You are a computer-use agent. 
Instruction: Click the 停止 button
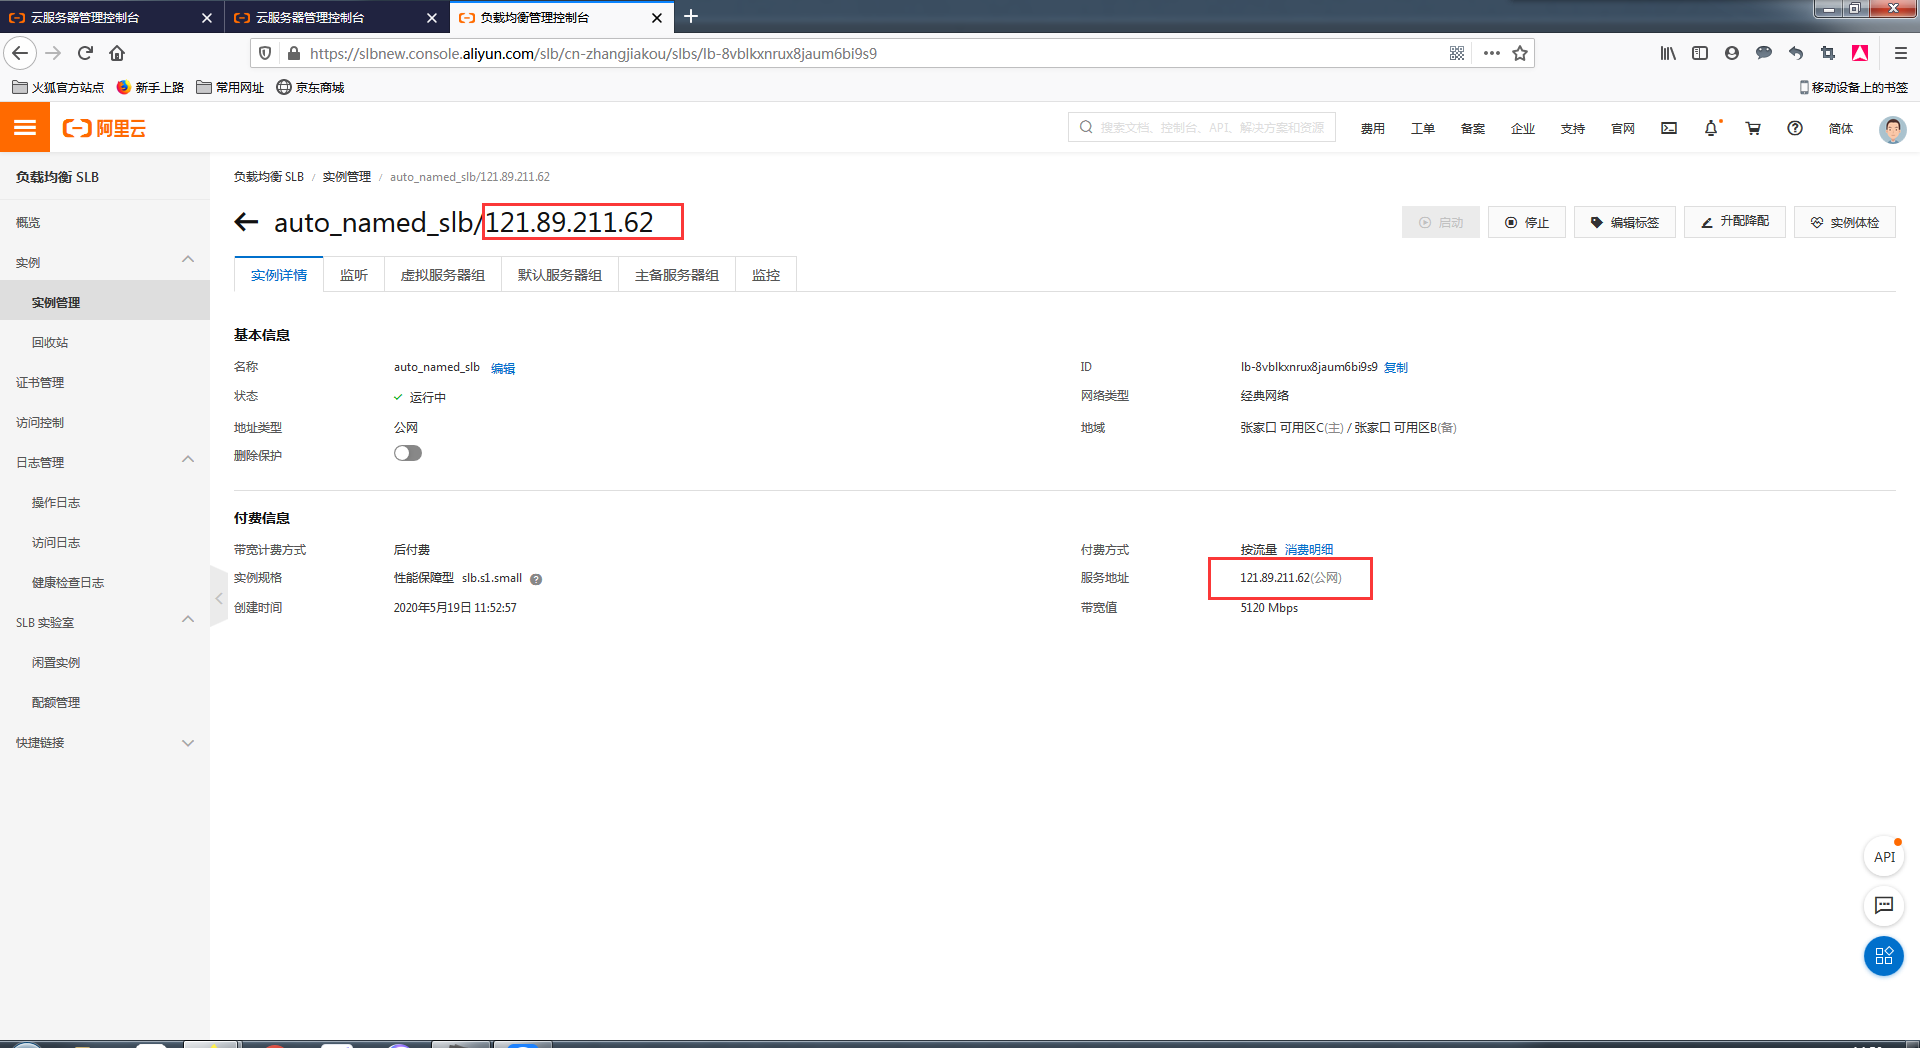click(x=1526, y=222)
